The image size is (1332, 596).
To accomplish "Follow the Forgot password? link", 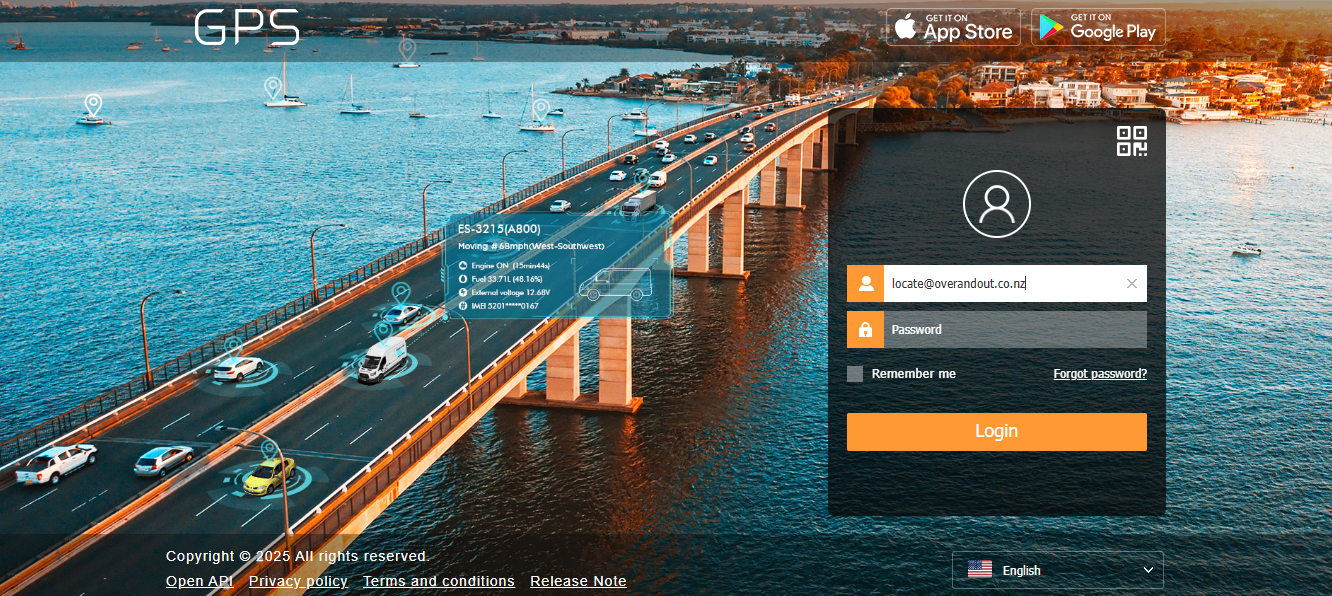I will coord(1100,374).
